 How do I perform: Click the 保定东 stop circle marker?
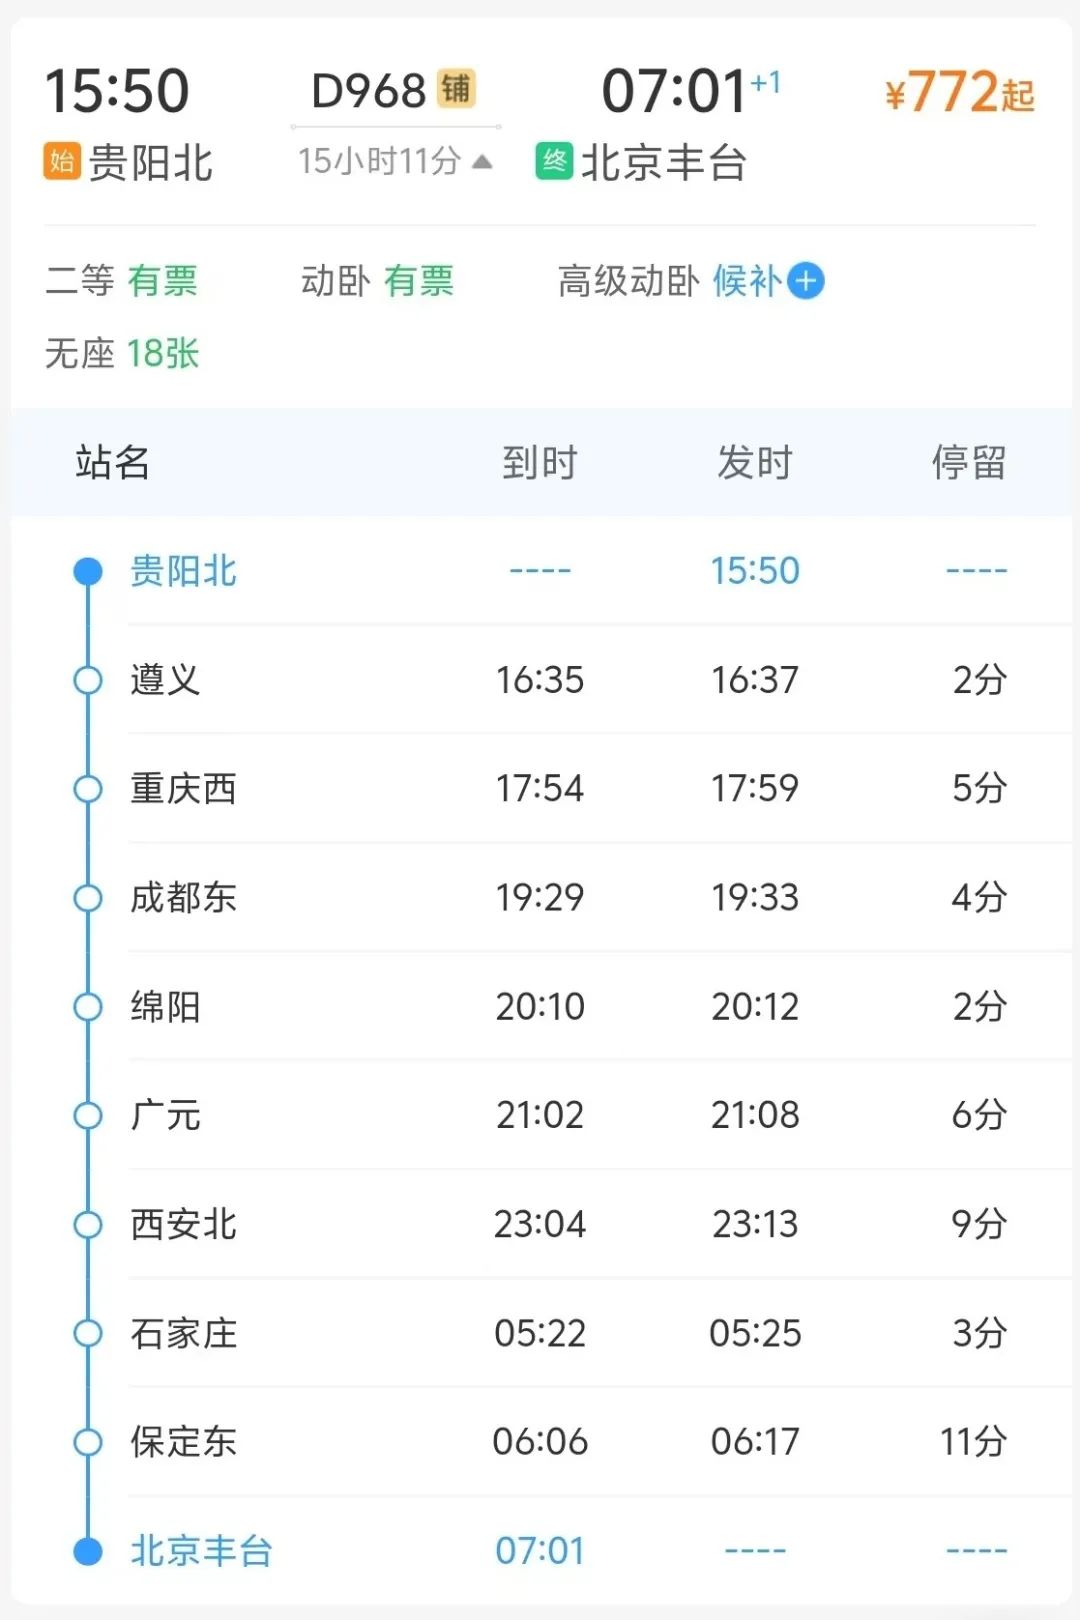88,1442
